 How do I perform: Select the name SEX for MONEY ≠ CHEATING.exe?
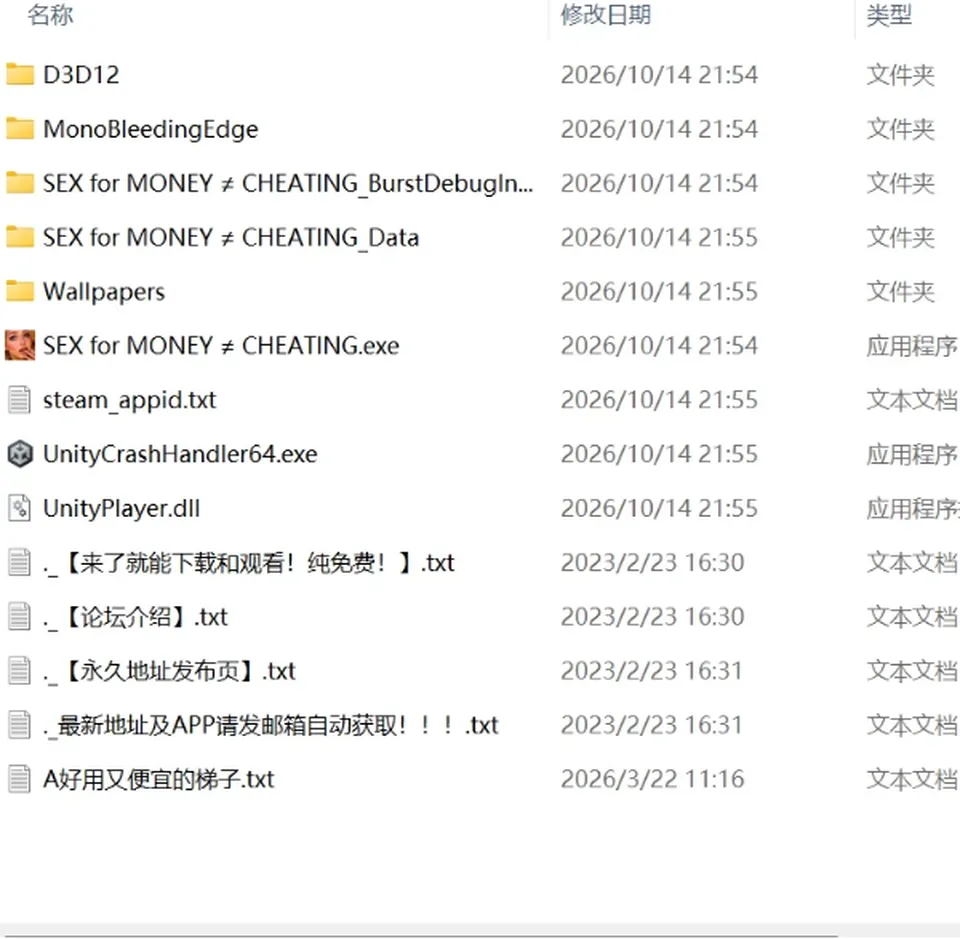pyautogui.click(x=221, y=346)
